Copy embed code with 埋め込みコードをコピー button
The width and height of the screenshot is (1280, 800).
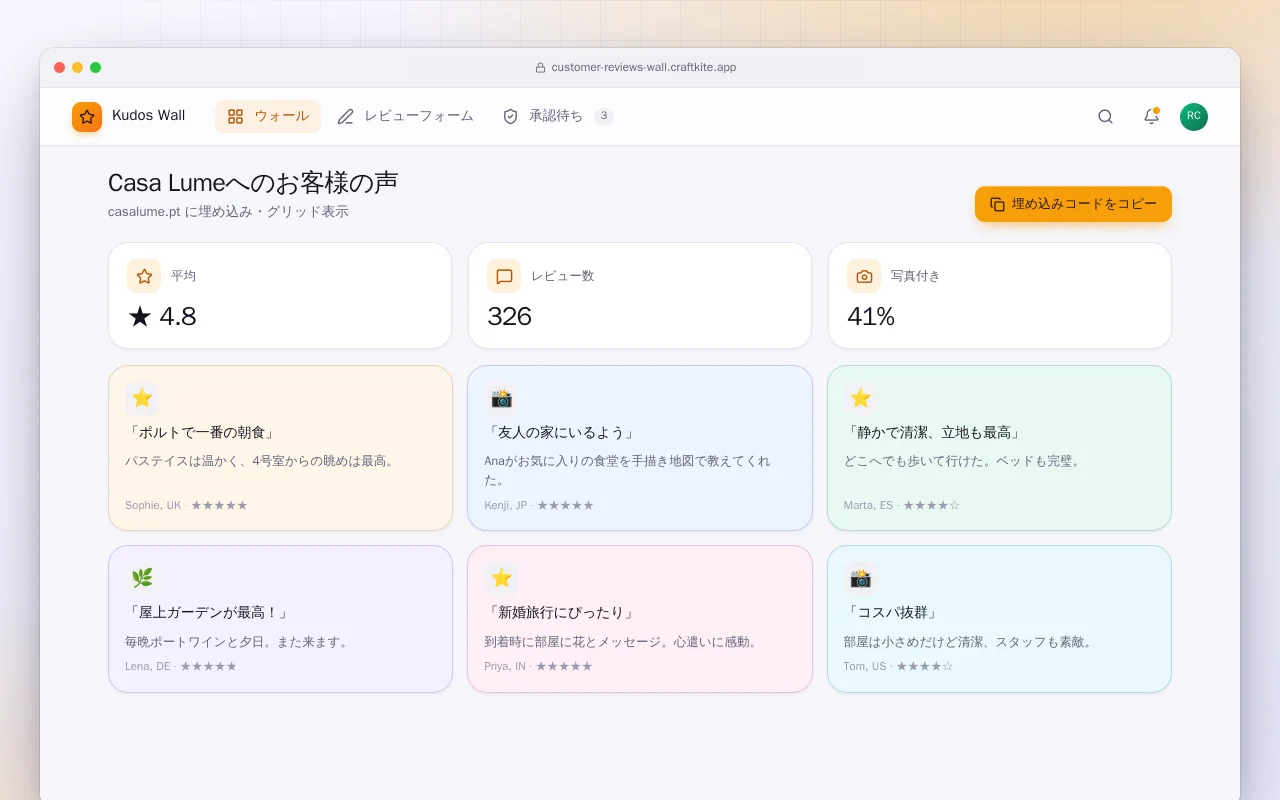coord(1073,204)
